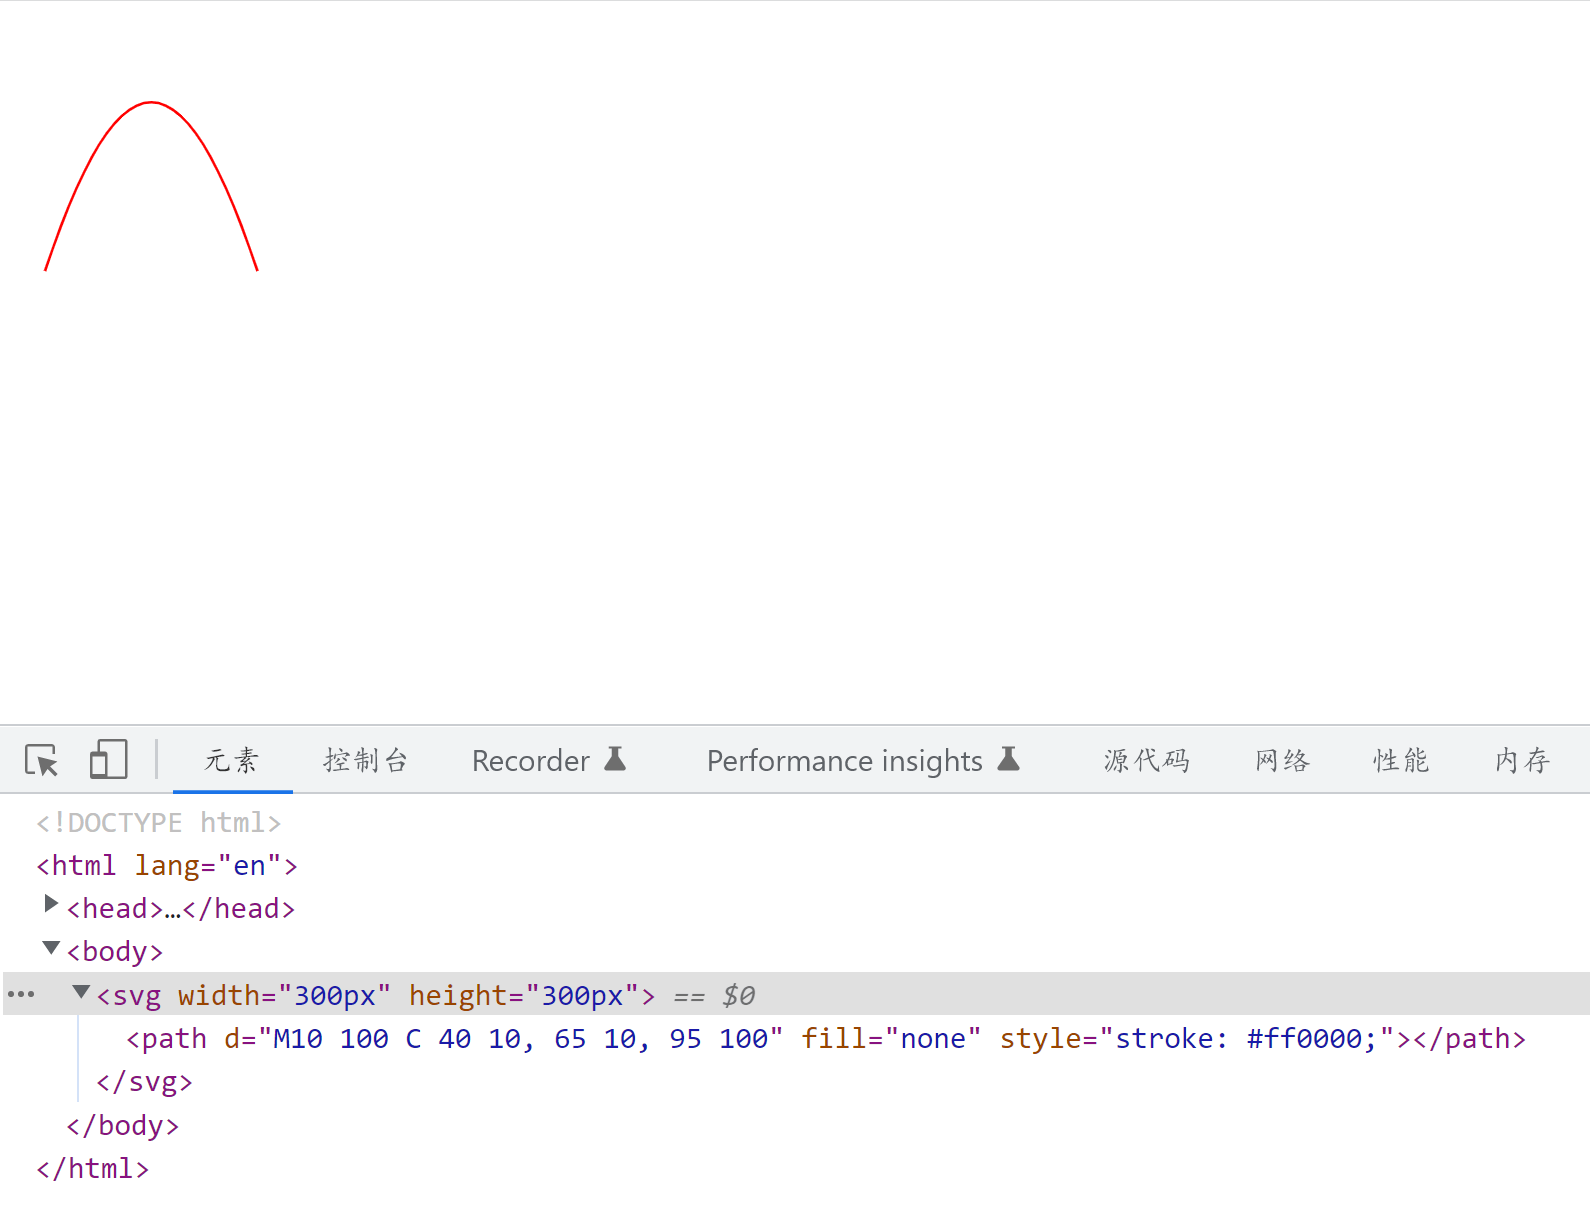Switch to the 元素 tab
Viewport: 1590px width, 1212px height.
[232, 760]
